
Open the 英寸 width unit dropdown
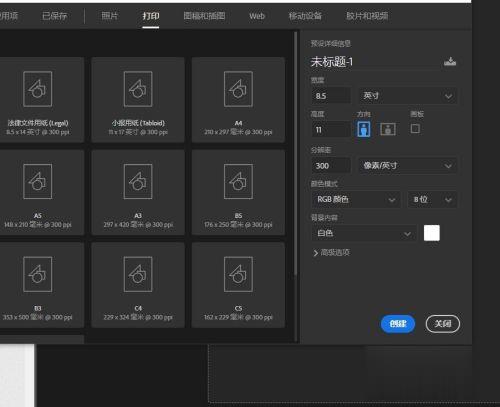407,96
